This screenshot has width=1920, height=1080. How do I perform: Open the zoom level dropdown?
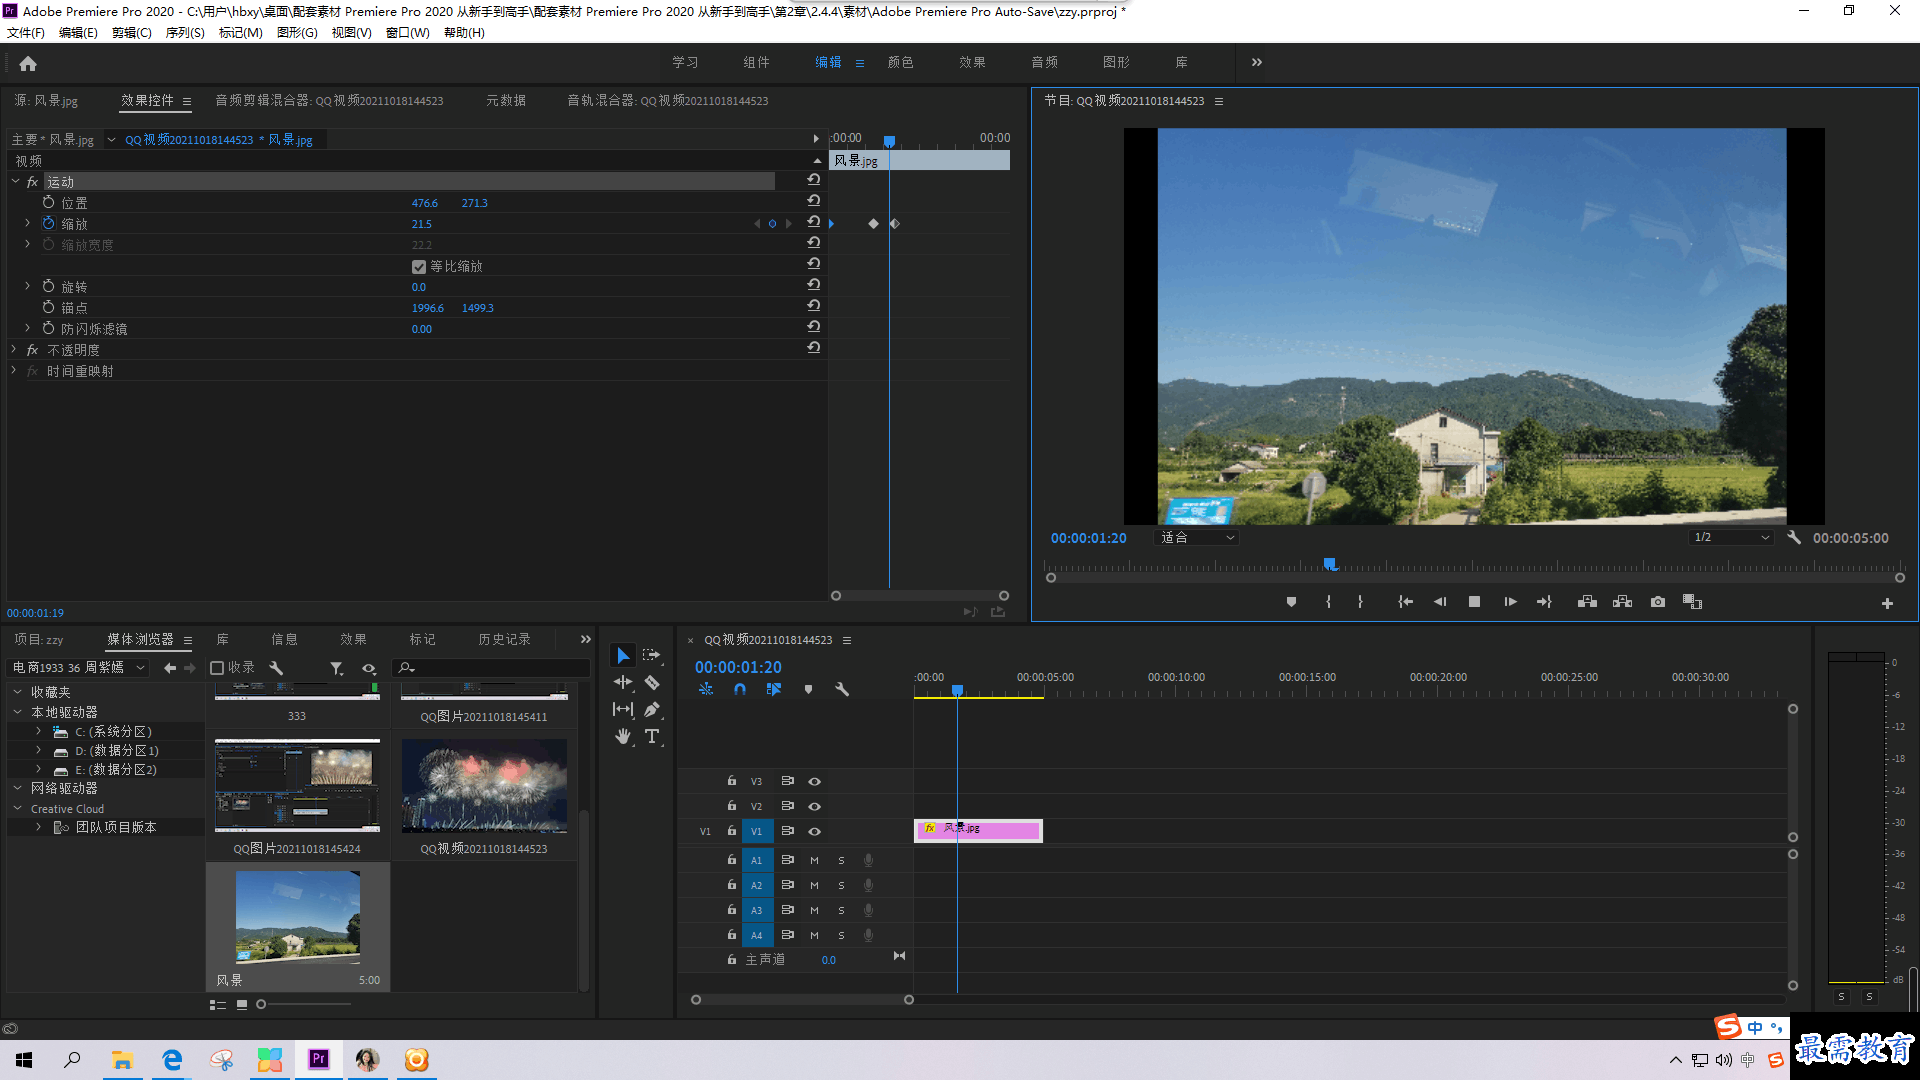[x=1197, y=538]
